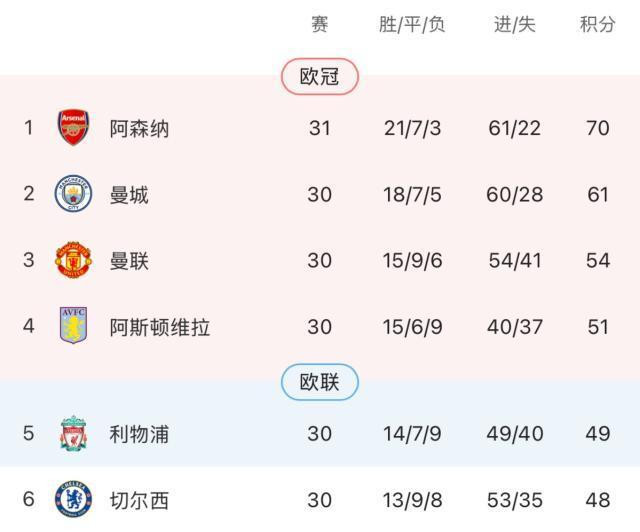Click the 进/失 column header
Screen dimensions: 640x532
coord(515,25)
